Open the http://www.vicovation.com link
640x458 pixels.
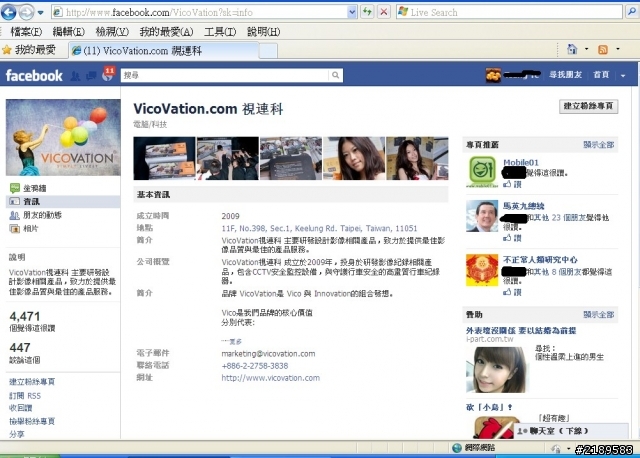coord(271,378)
